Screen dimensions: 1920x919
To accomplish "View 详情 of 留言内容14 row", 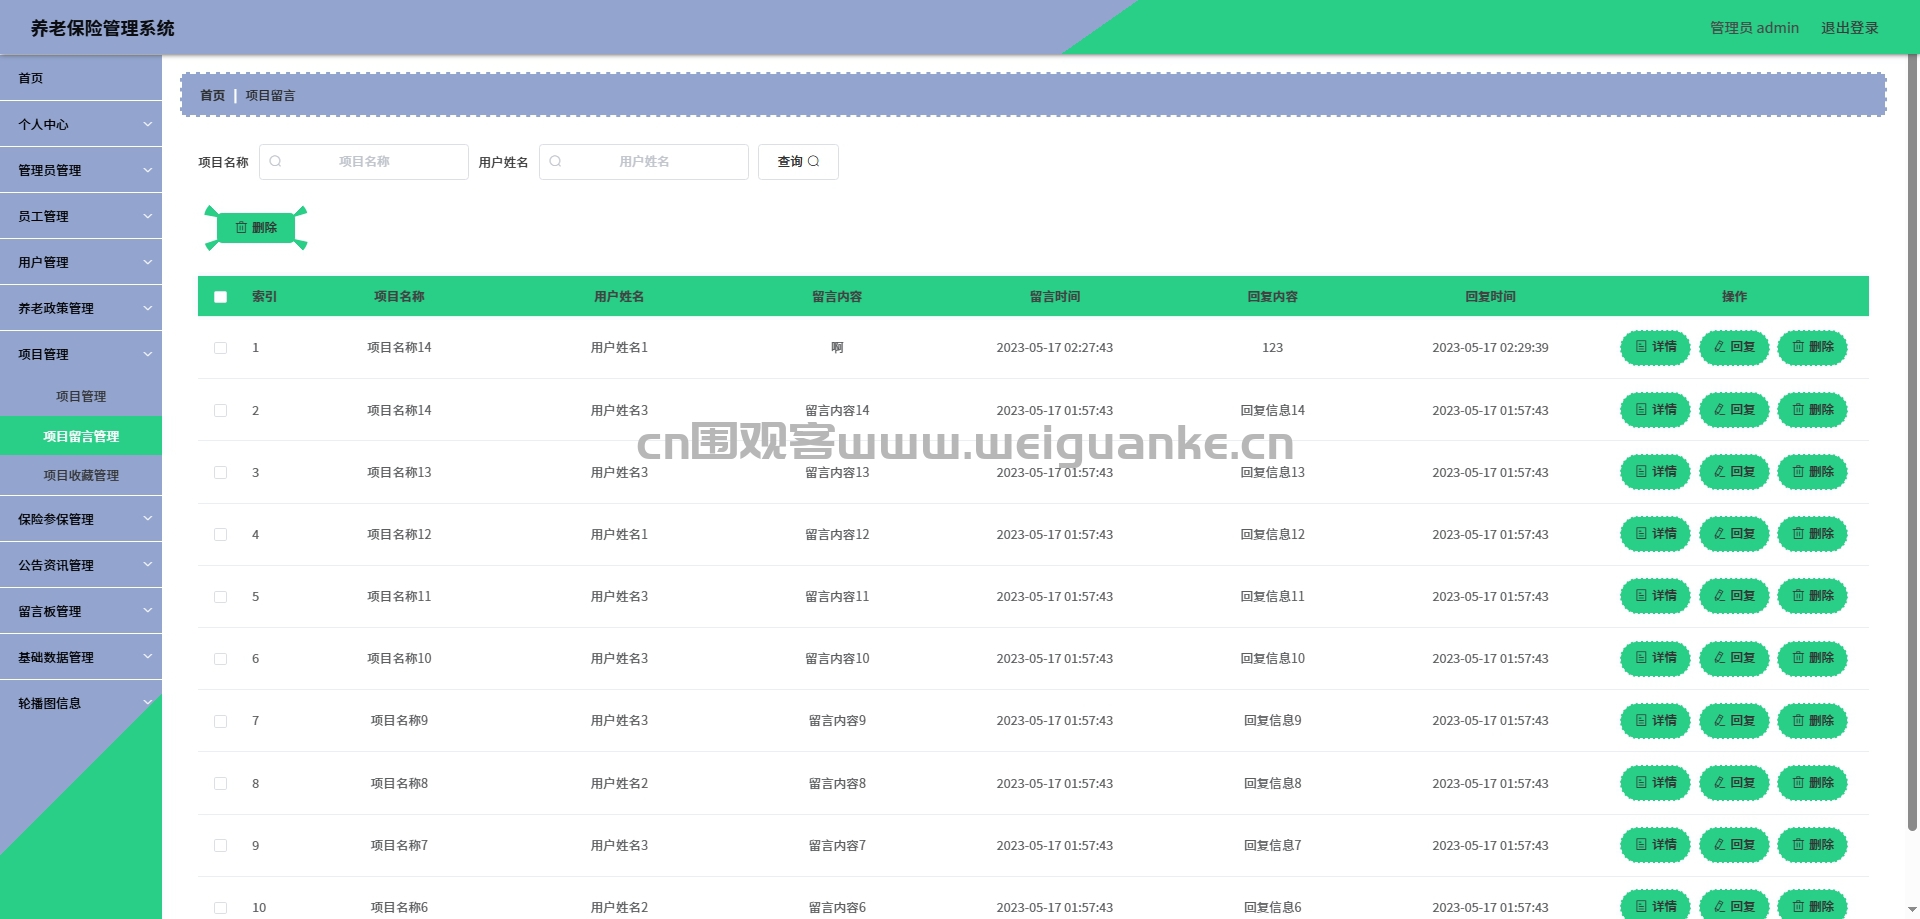I will point(1655,410).
